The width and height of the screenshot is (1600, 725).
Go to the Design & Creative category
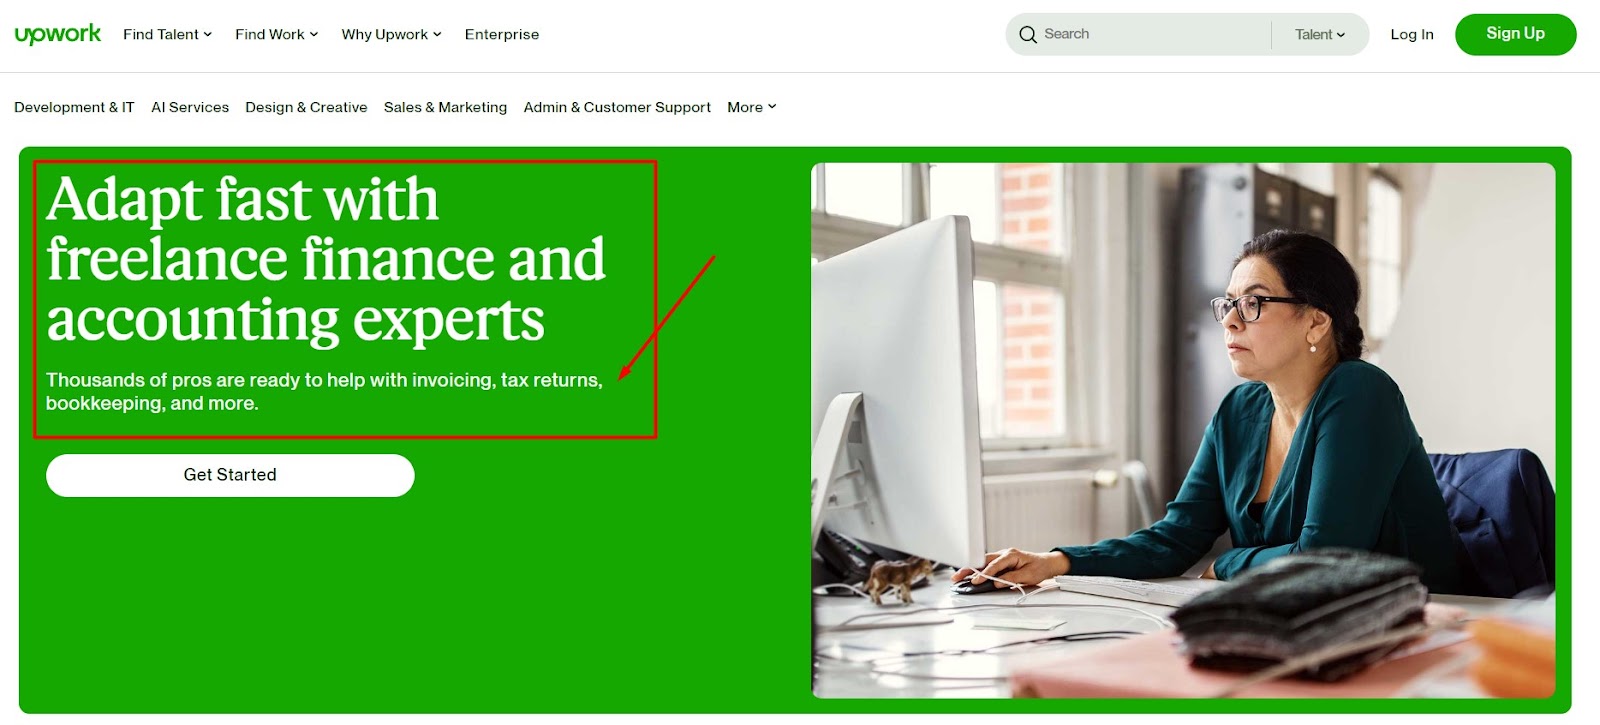pyautogui.click(x=306, y=107)
